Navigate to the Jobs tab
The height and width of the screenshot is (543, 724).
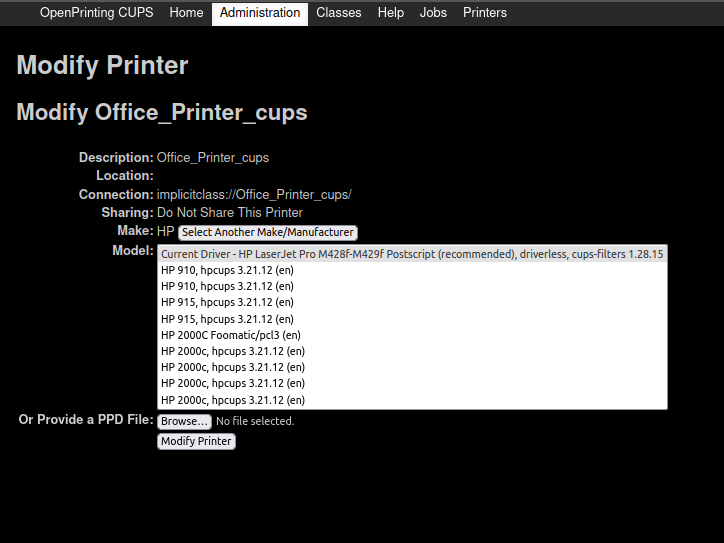(x=433, y=13)
